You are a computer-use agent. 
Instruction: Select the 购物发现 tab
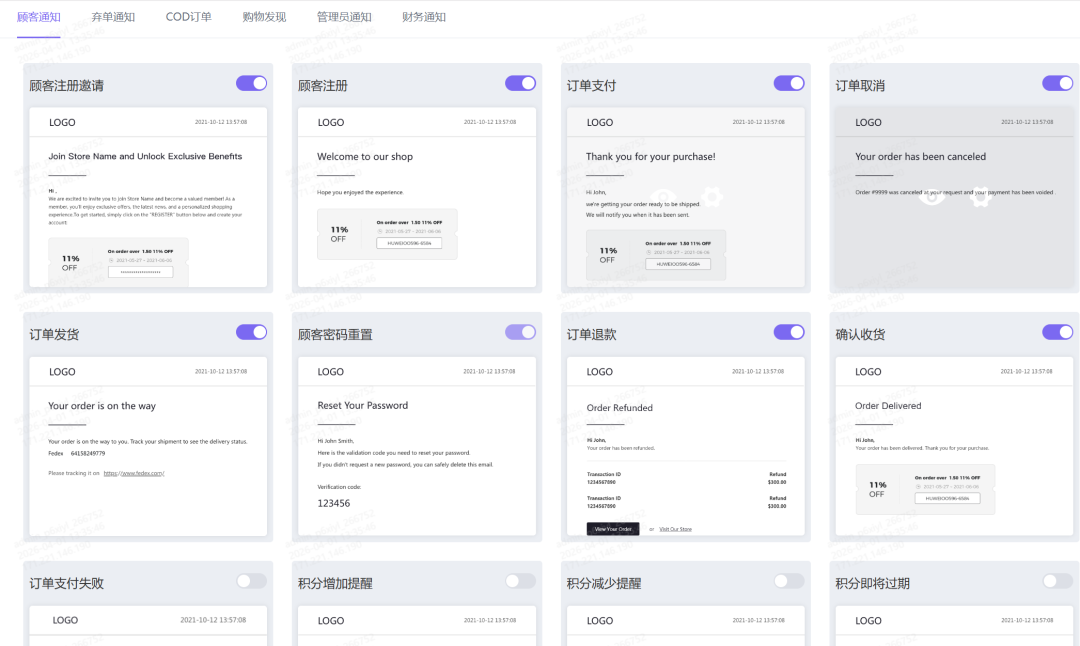pyautogui.click(x=263, y=17)
